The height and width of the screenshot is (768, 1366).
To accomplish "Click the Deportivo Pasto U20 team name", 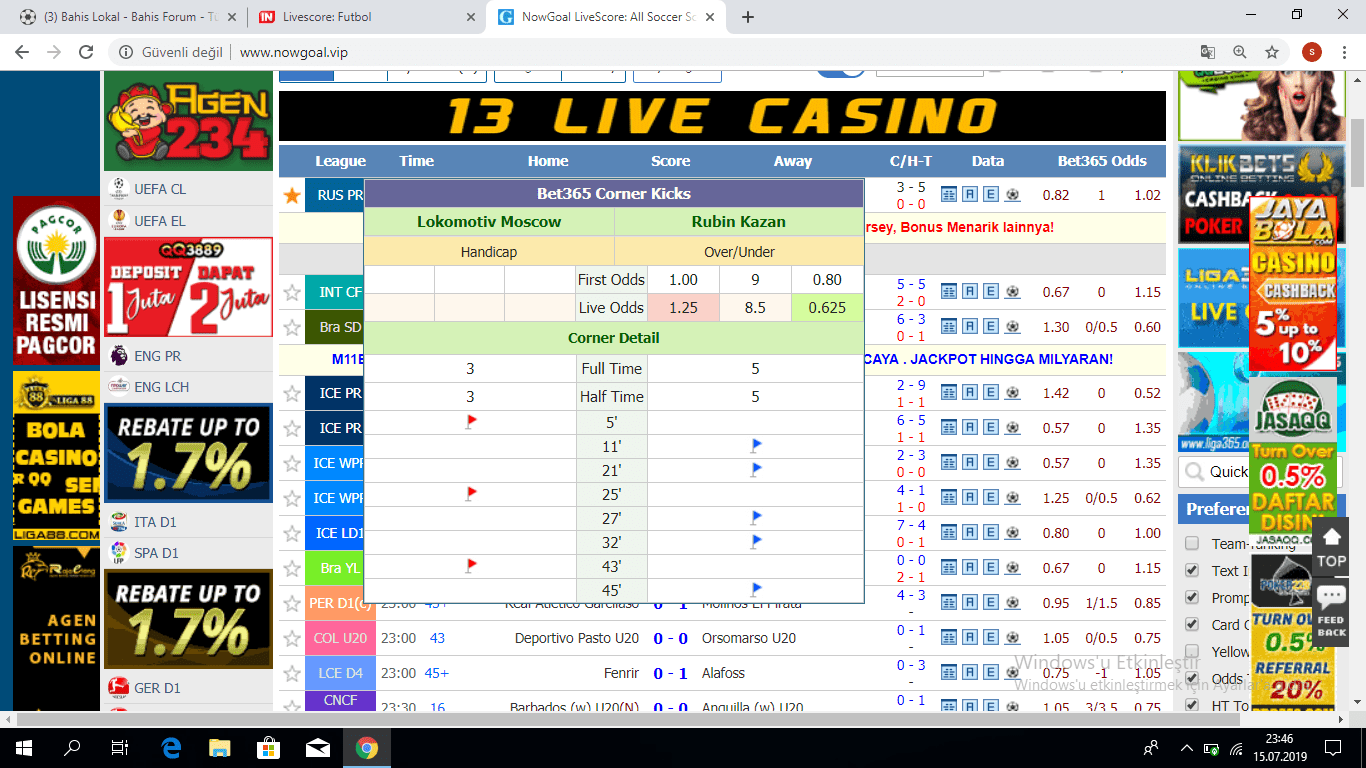I will tap(577, 638).
